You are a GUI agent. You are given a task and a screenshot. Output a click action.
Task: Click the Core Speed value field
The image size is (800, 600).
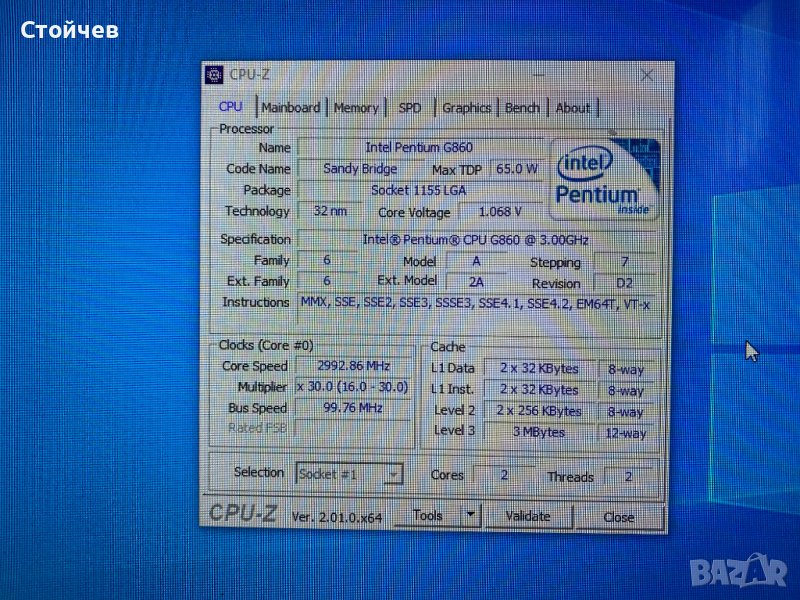click(x=351, y=366)
